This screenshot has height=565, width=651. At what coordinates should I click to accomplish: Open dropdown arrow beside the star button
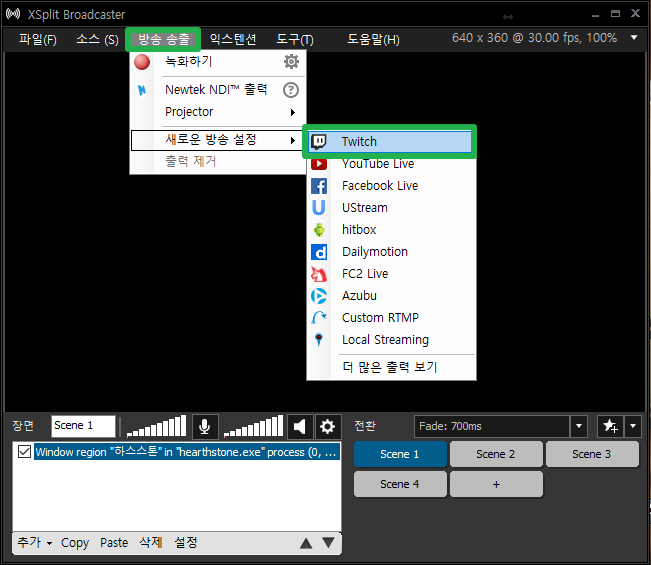(x=633, y=426)
